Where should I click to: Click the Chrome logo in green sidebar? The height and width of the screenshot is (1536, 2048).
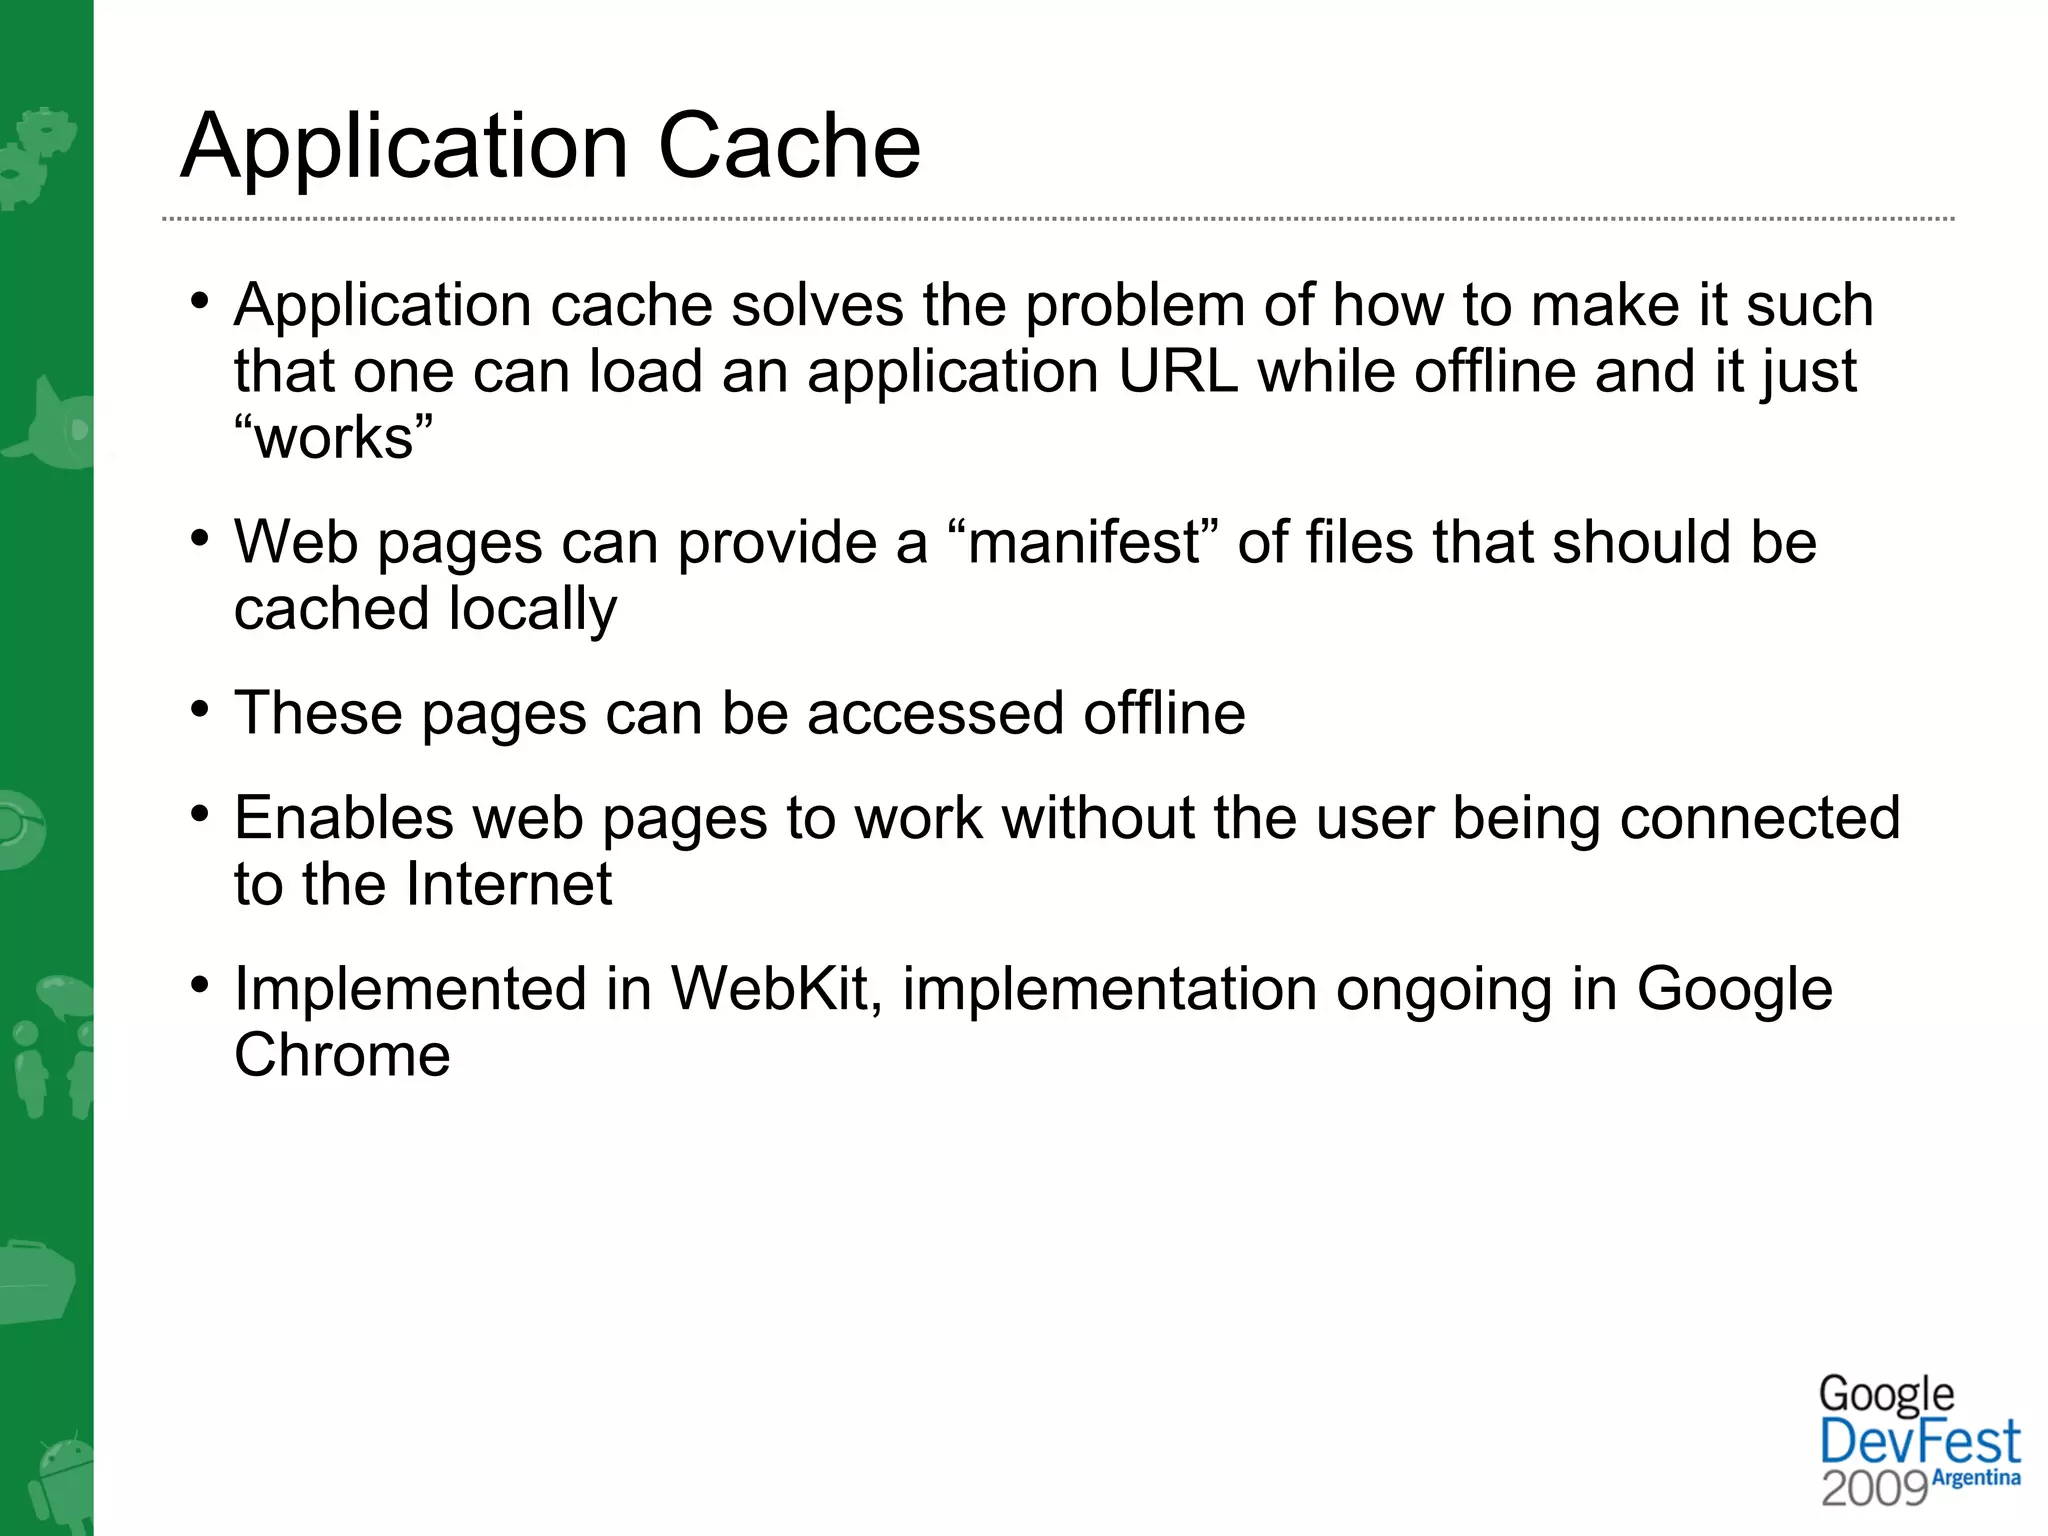click(x=20, y=830)
